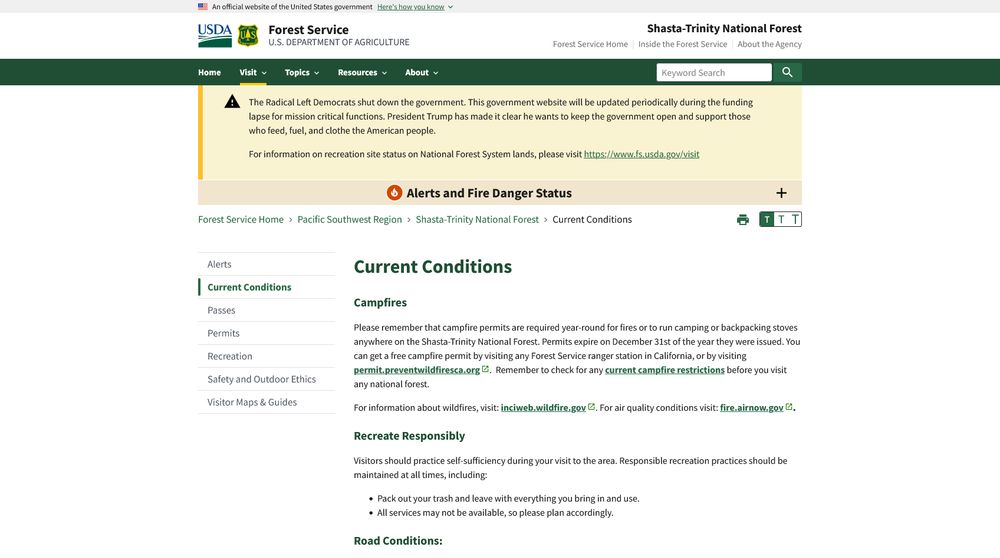
Task: Open the Topics dropdown menu
Action: 302,72
